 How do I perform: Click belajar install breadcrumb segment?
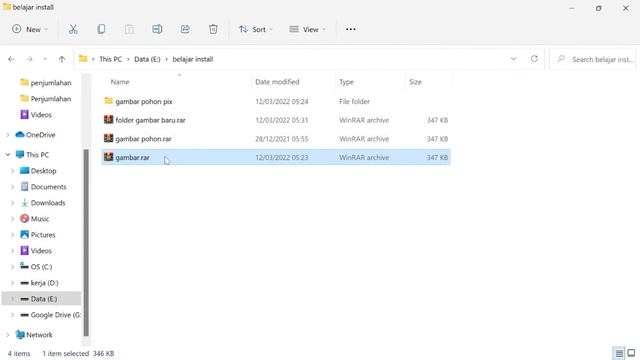tap(193, 59)
